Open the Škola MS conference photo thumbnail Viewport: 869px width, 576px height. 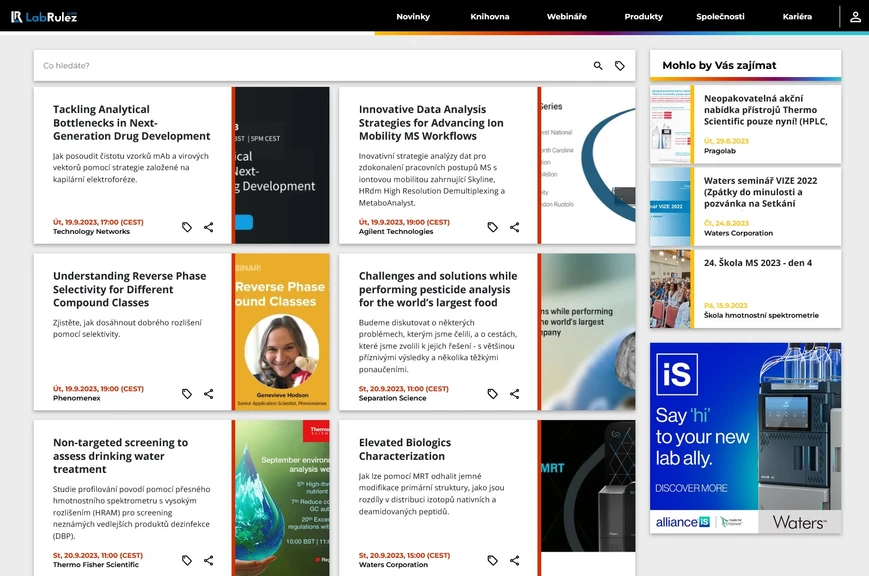(x=670, y=288)
